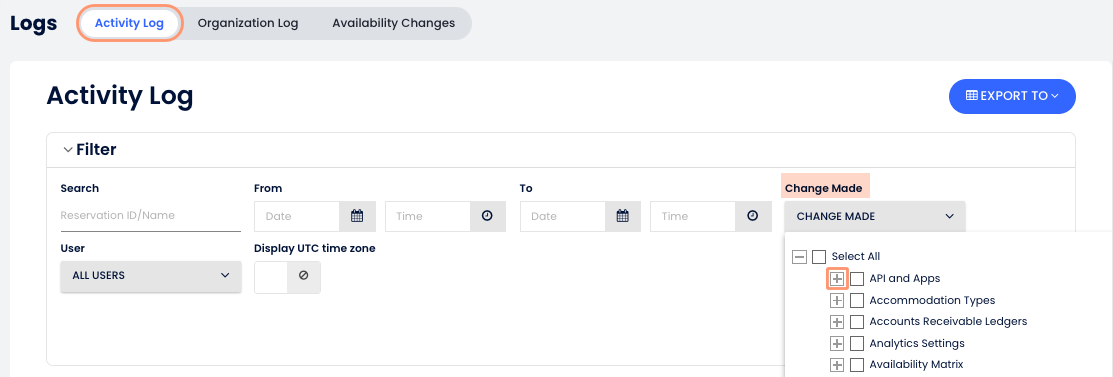Open the ALL USERS dropdown
Image resolution: width=1113 pixels, height=377 pixels.
coord(151,275)
